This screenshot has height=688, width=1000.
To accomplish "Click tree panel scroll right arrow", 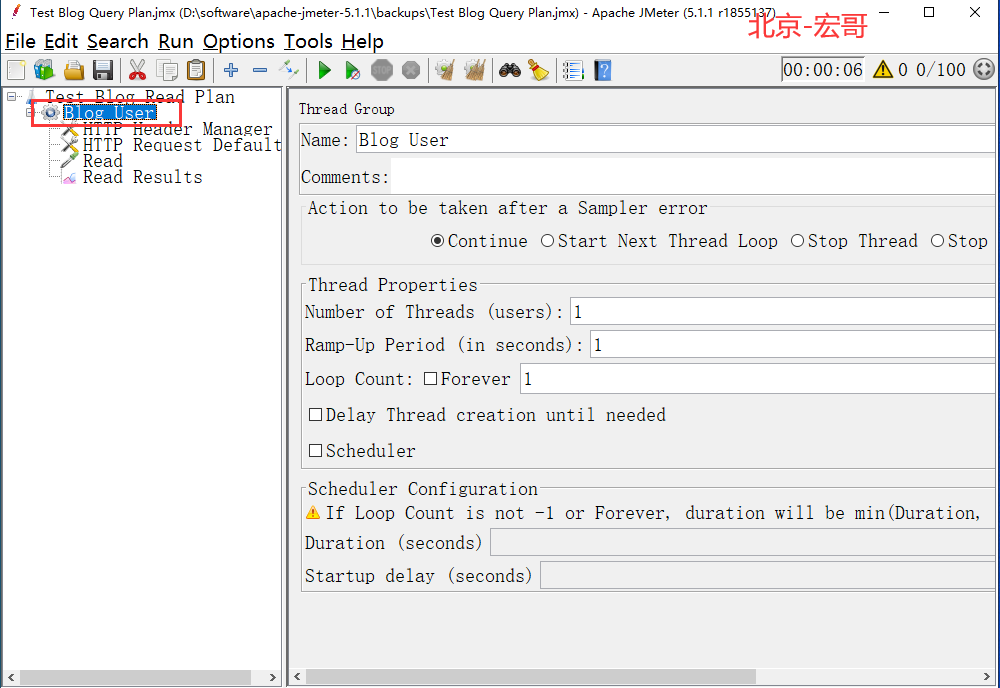I will [x=272, y=677].
